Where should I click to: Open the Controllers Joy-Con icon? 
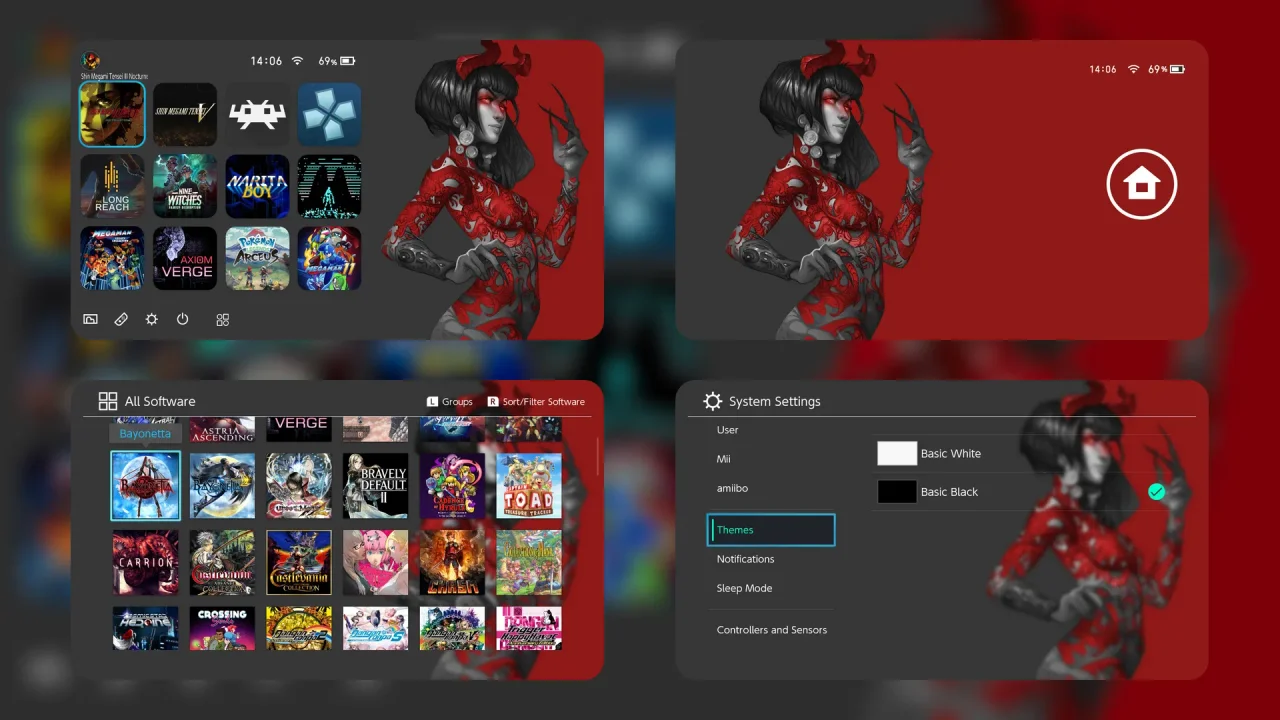(121, 320)
